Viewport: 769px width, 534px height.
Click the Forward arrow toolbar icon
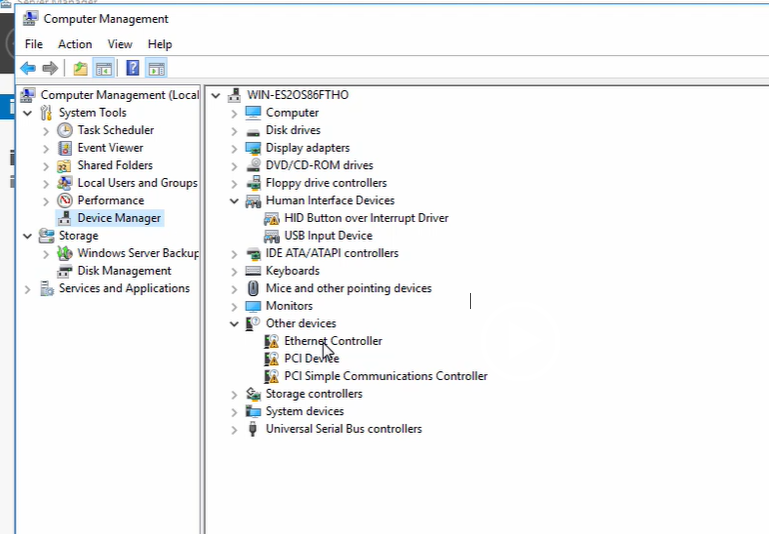pyautogui.click(x=50, y=68)
